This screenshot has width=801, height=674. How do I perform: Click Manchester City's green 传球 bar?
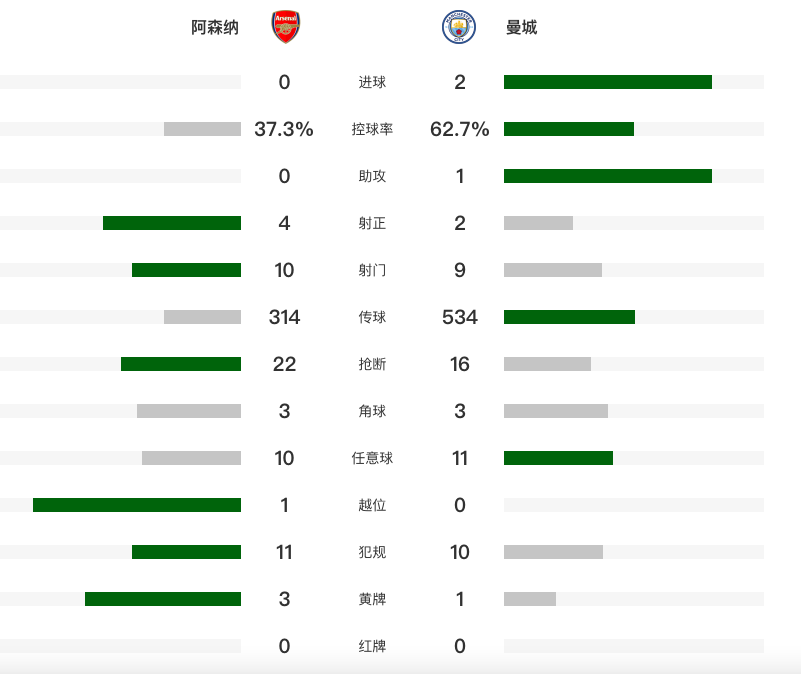[569, 317]
